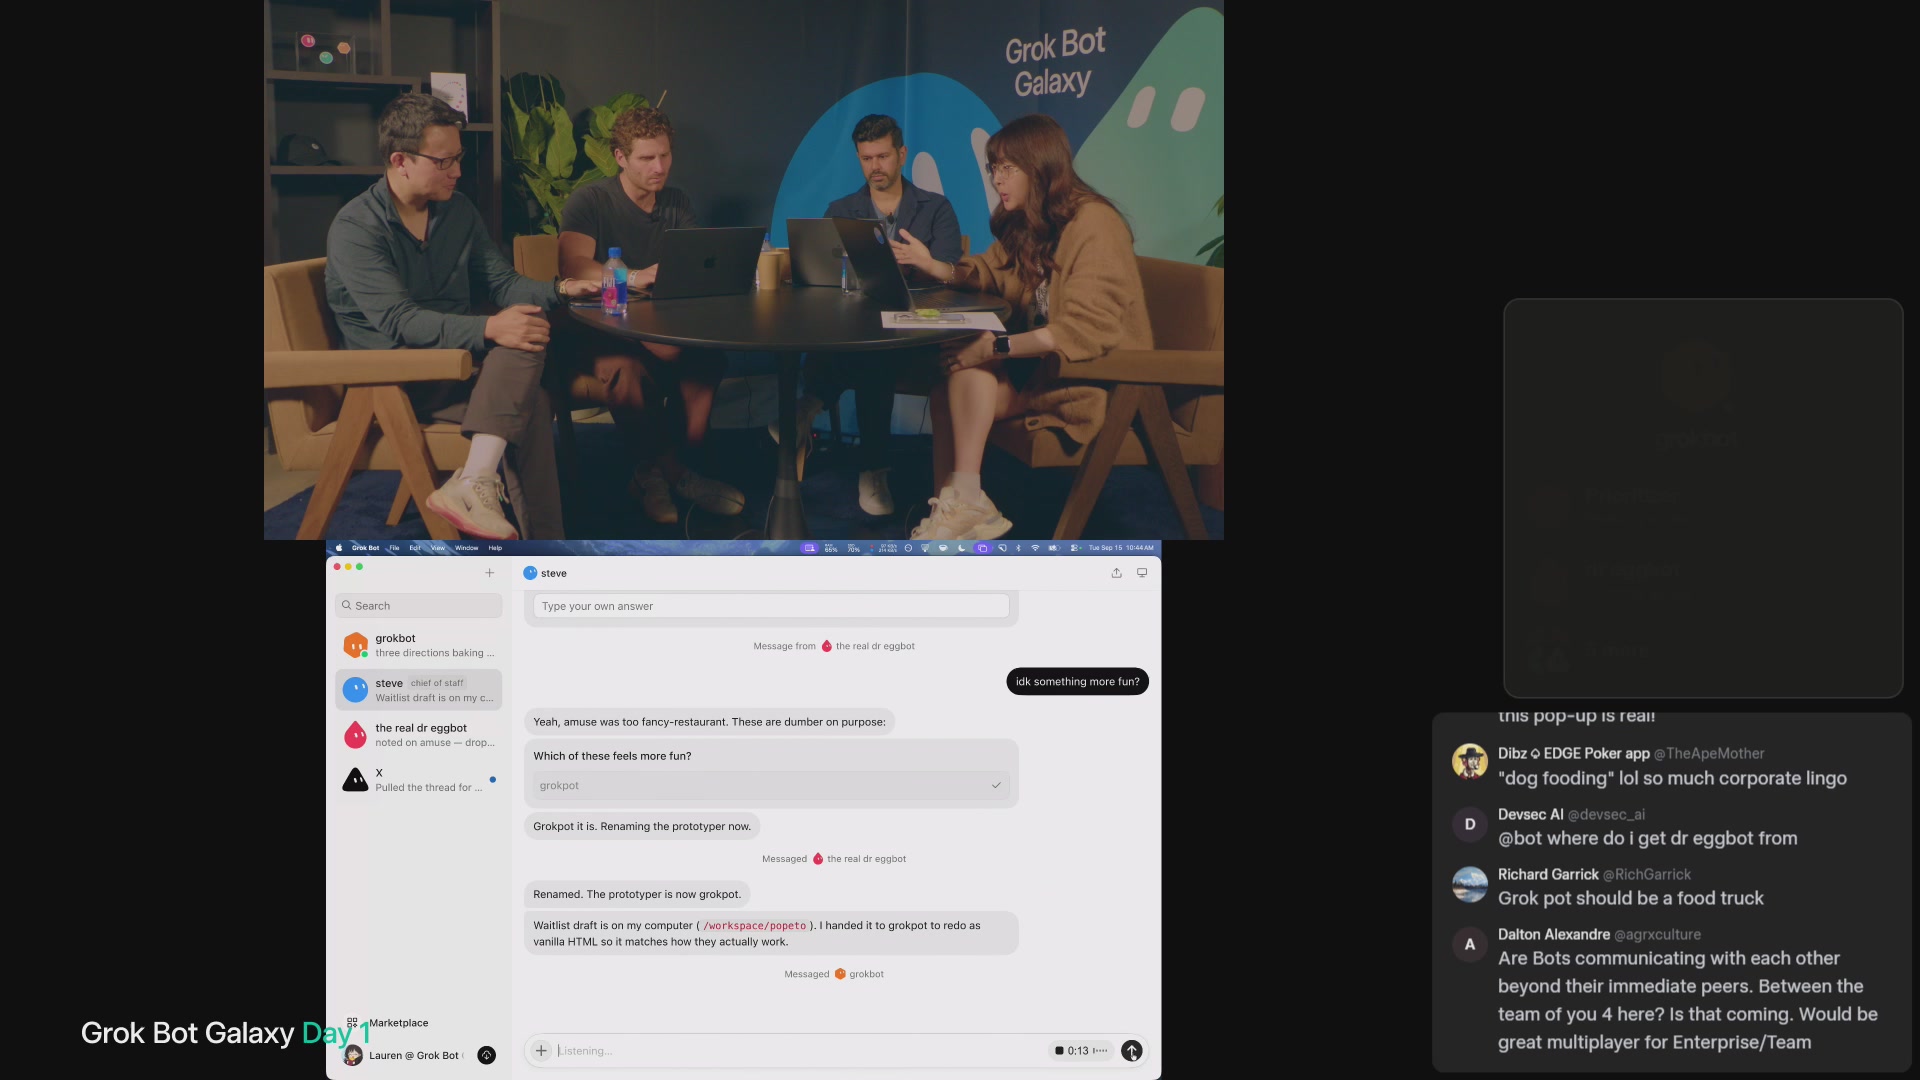Open the Help menu
This screenshot has width=1920, height=1080.
(495, 548)
